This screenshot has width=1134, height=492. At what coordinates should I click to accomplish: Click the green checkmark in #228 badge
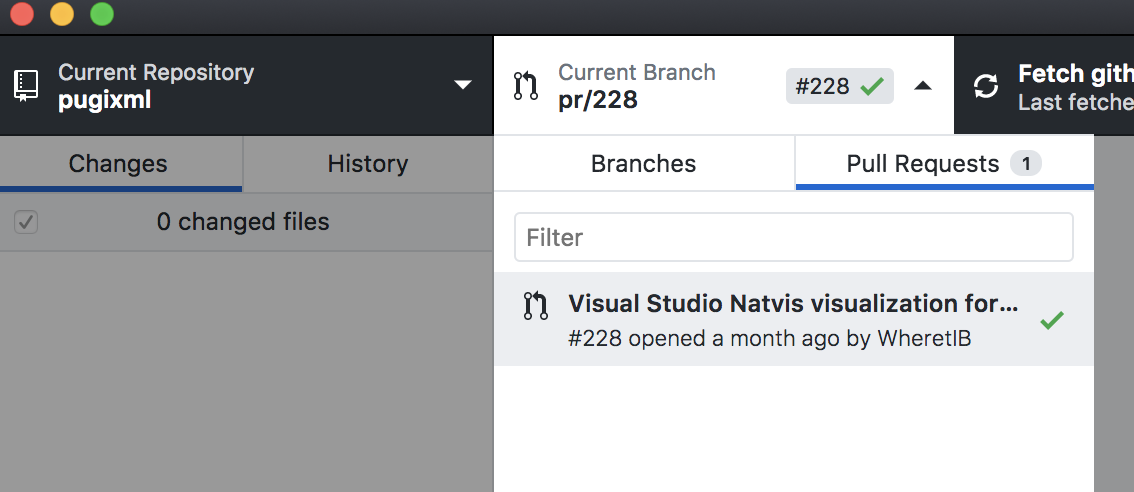tap(872, 86)
